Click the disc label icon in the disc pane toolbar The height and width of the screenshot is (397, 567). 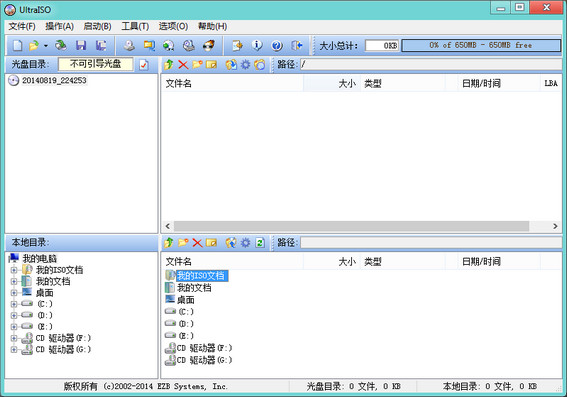point(260,65)
